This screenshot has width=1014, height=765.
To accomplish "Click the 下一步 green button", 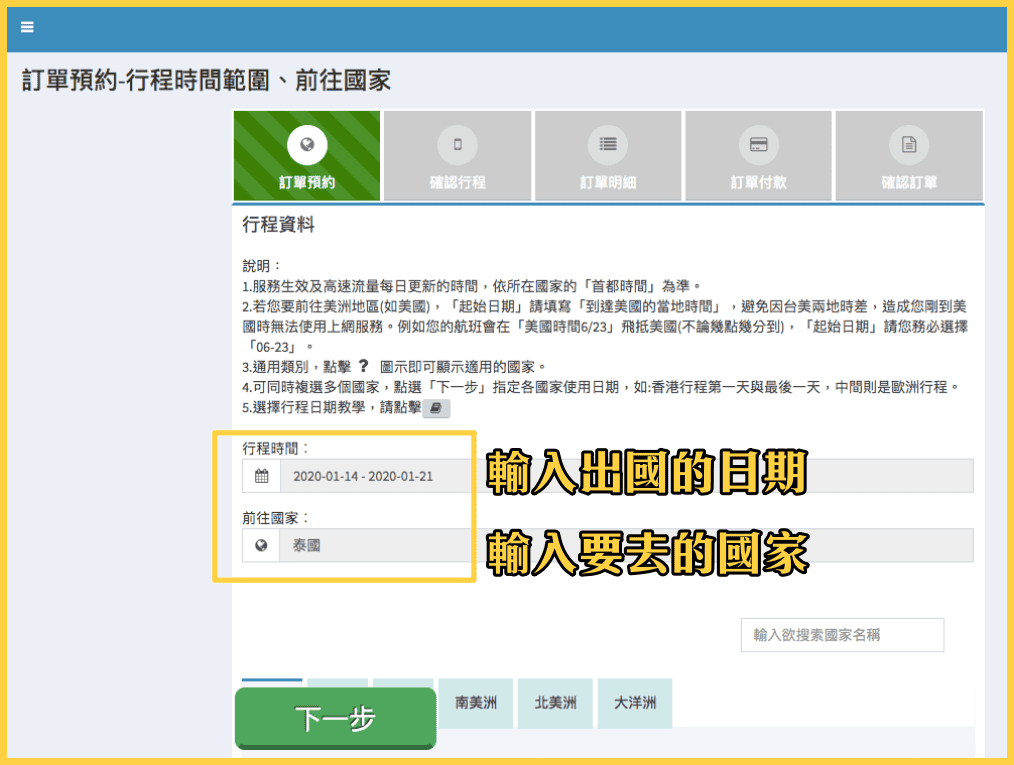I will coord(336,718).
